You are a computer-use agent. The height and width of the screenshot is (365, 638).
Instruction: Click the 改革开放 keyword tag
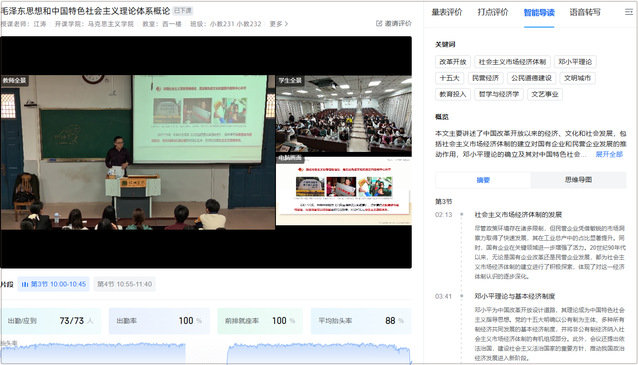point(452,62)
